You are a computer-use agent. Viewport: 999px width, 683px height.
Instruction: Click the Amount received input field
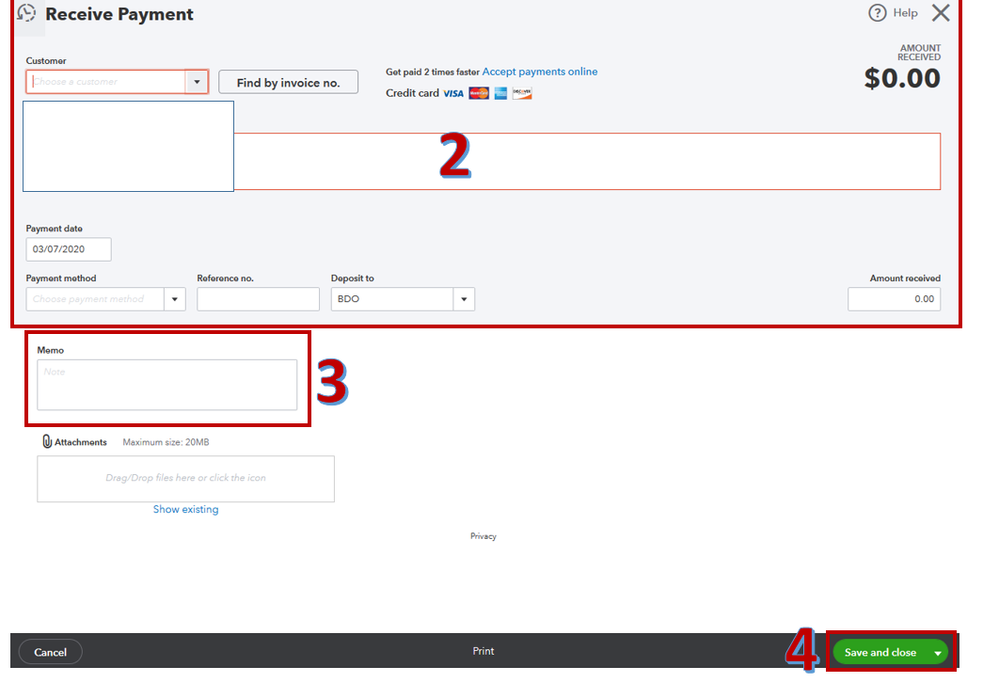[x=894, y=299]
